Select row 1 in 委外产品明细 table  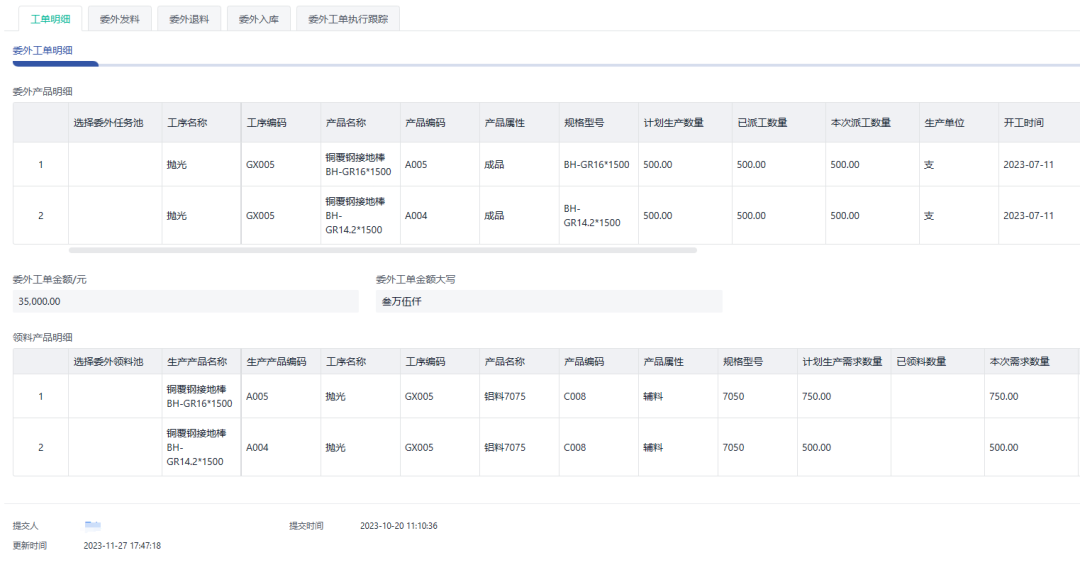[40, 164]
